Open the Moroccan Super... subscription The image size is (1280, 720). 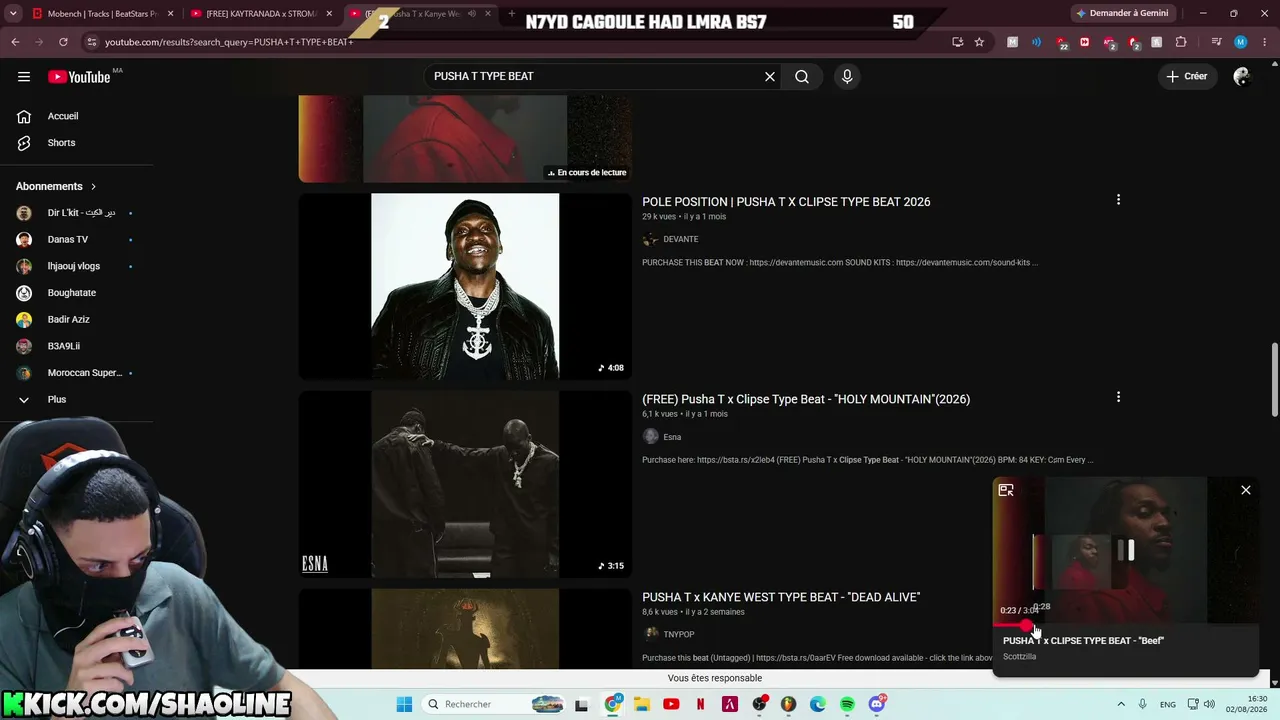point(77,373)
